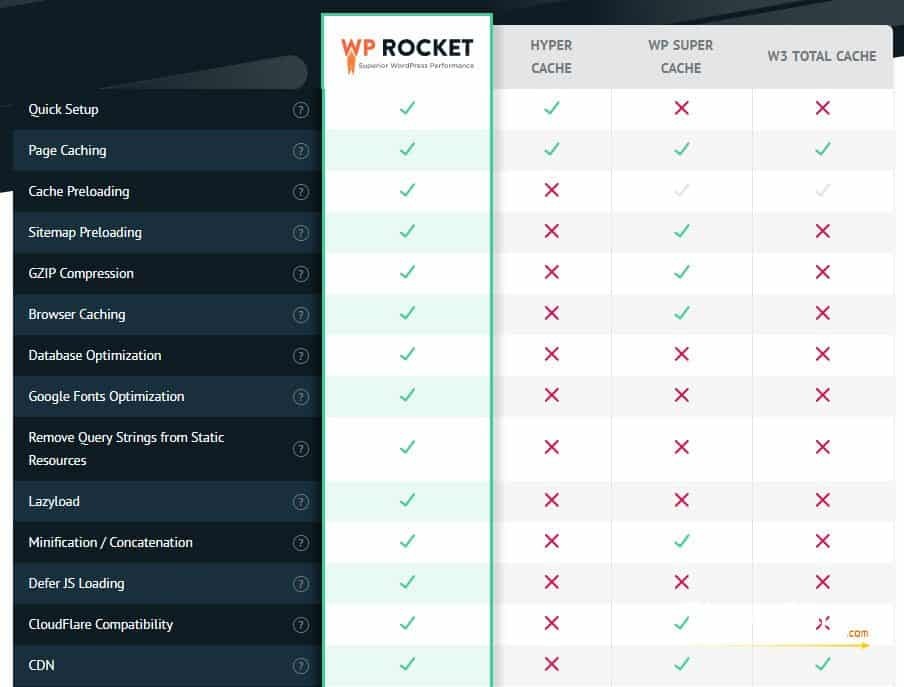Click the WP Super Cache checkmark for Minification / Concatenation
This screenshot has width=904, height=687.
[x=681, y=541]
